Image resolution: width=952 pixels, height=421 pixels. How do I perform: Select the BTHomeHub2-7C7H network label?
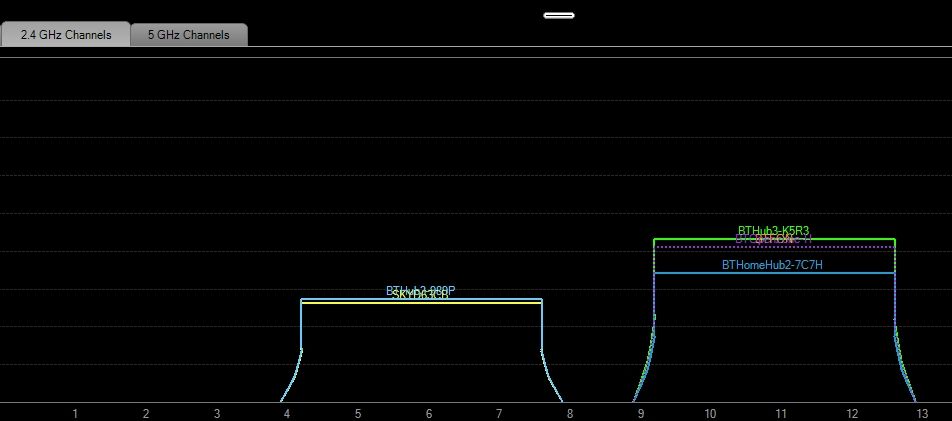pyautogui.click(x=772, y=265)
